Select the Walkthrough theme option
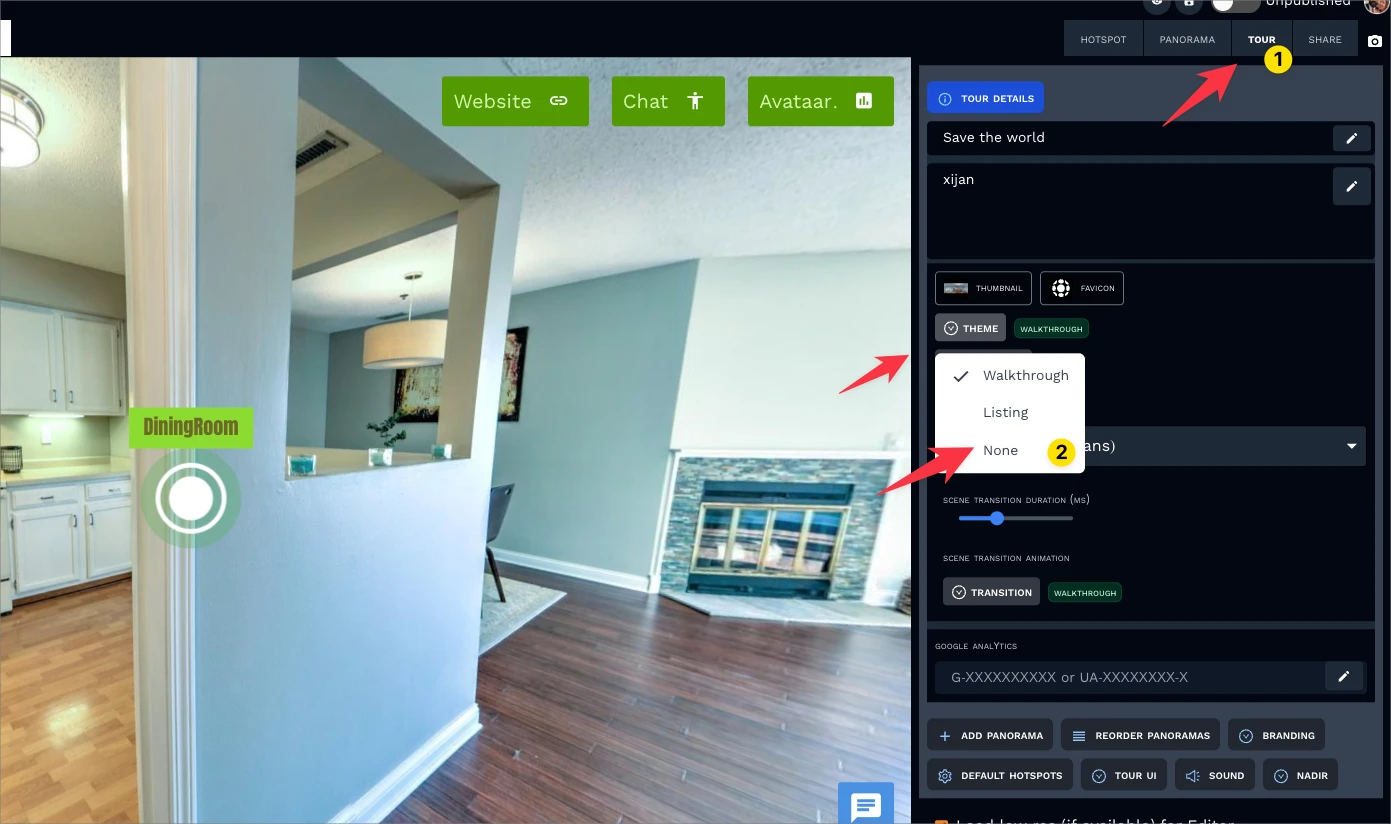Viewport: 1391px width, 824px height. [x=1025, y=375]
